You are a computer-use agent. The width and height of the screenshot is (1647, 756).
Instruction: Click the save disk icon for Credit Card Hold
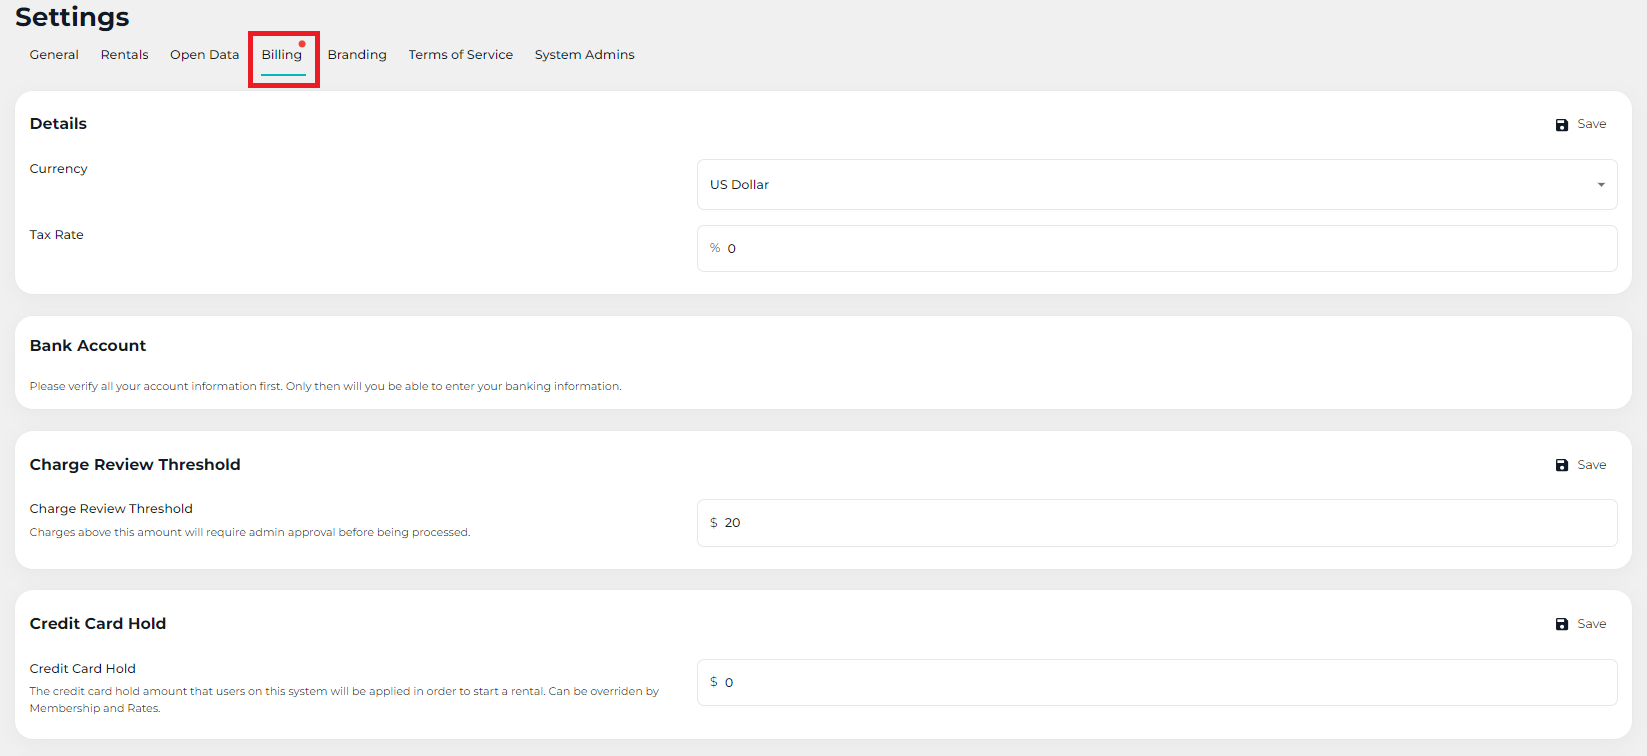(x=1561, y=624)
